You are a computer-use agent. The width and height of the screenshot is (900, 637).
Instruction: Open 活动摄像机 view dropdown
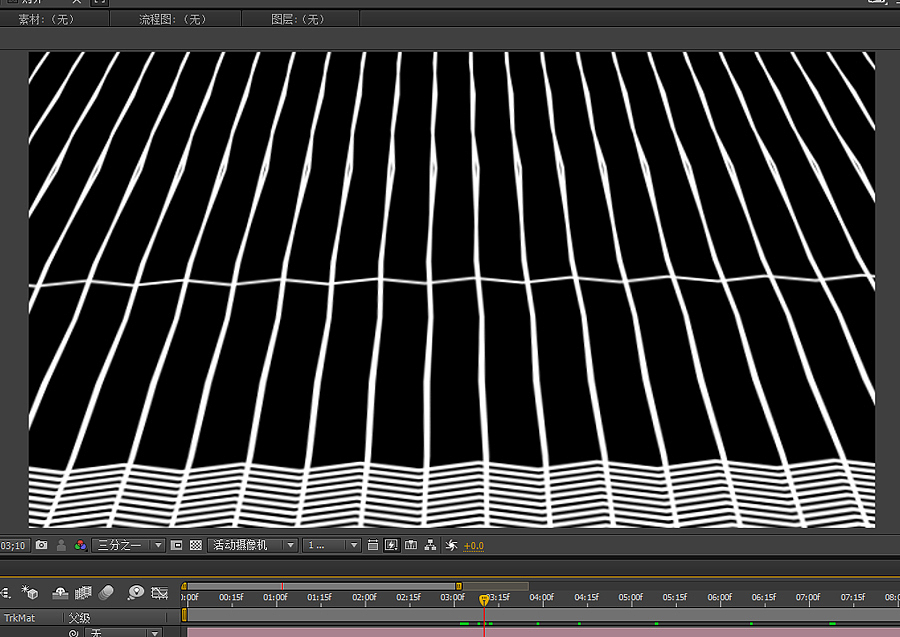click(x=253, y=545)
